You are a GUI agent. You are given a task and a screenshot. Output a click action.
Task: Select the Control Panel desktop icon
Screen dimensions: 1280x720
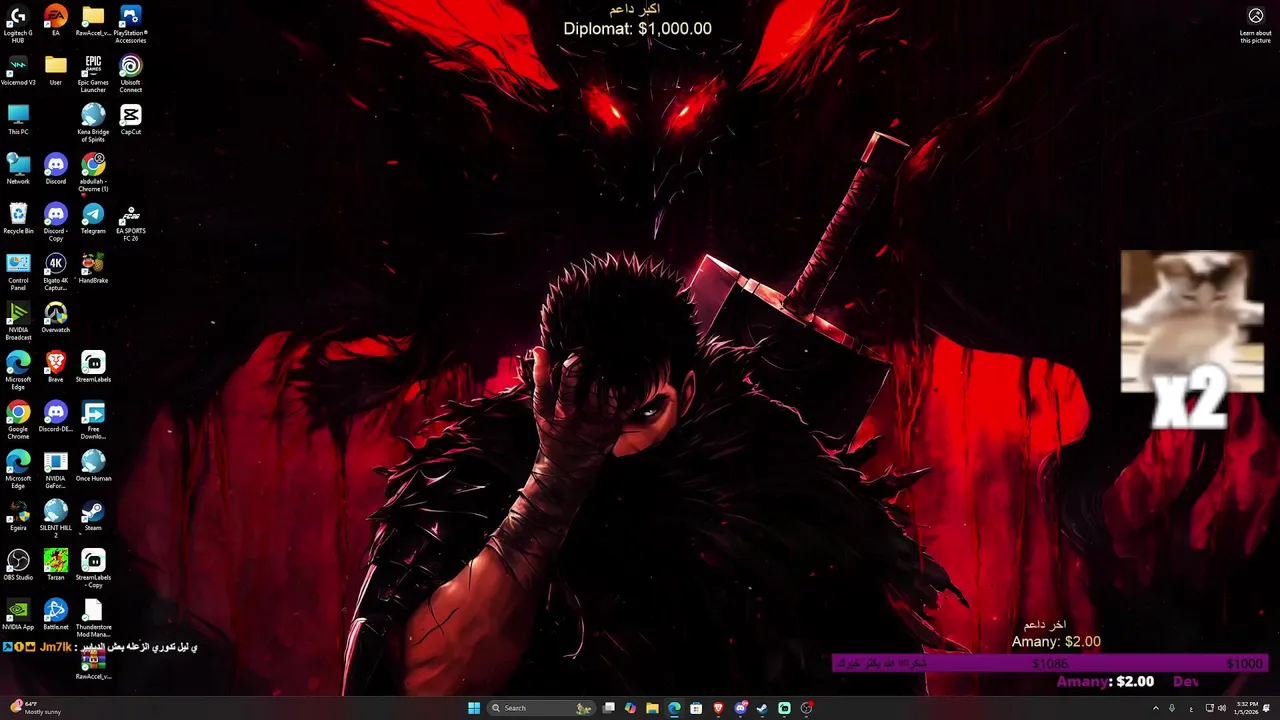point(18,271)
